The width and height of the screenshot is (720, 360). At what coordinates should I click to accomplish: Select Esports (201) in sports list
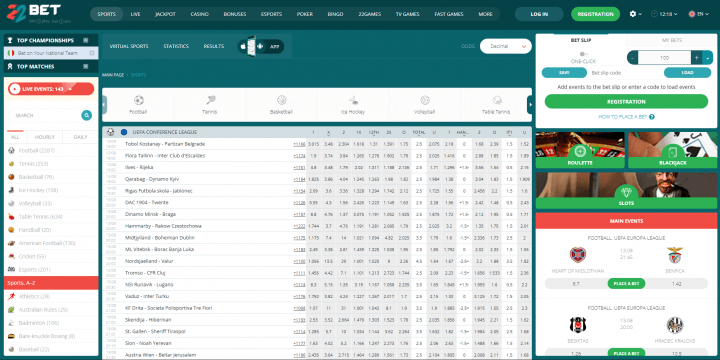pos(51,270)
